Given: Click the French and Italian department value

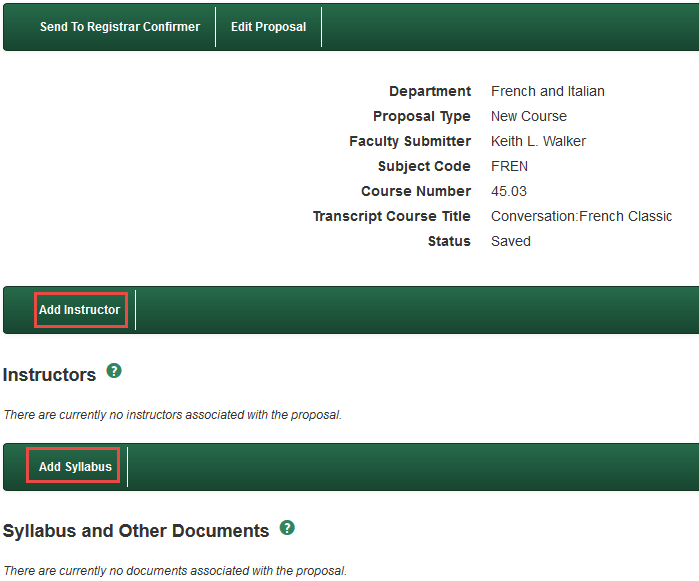Looking at the screenshot, I should pyautogui.click(x=547, y=91).
